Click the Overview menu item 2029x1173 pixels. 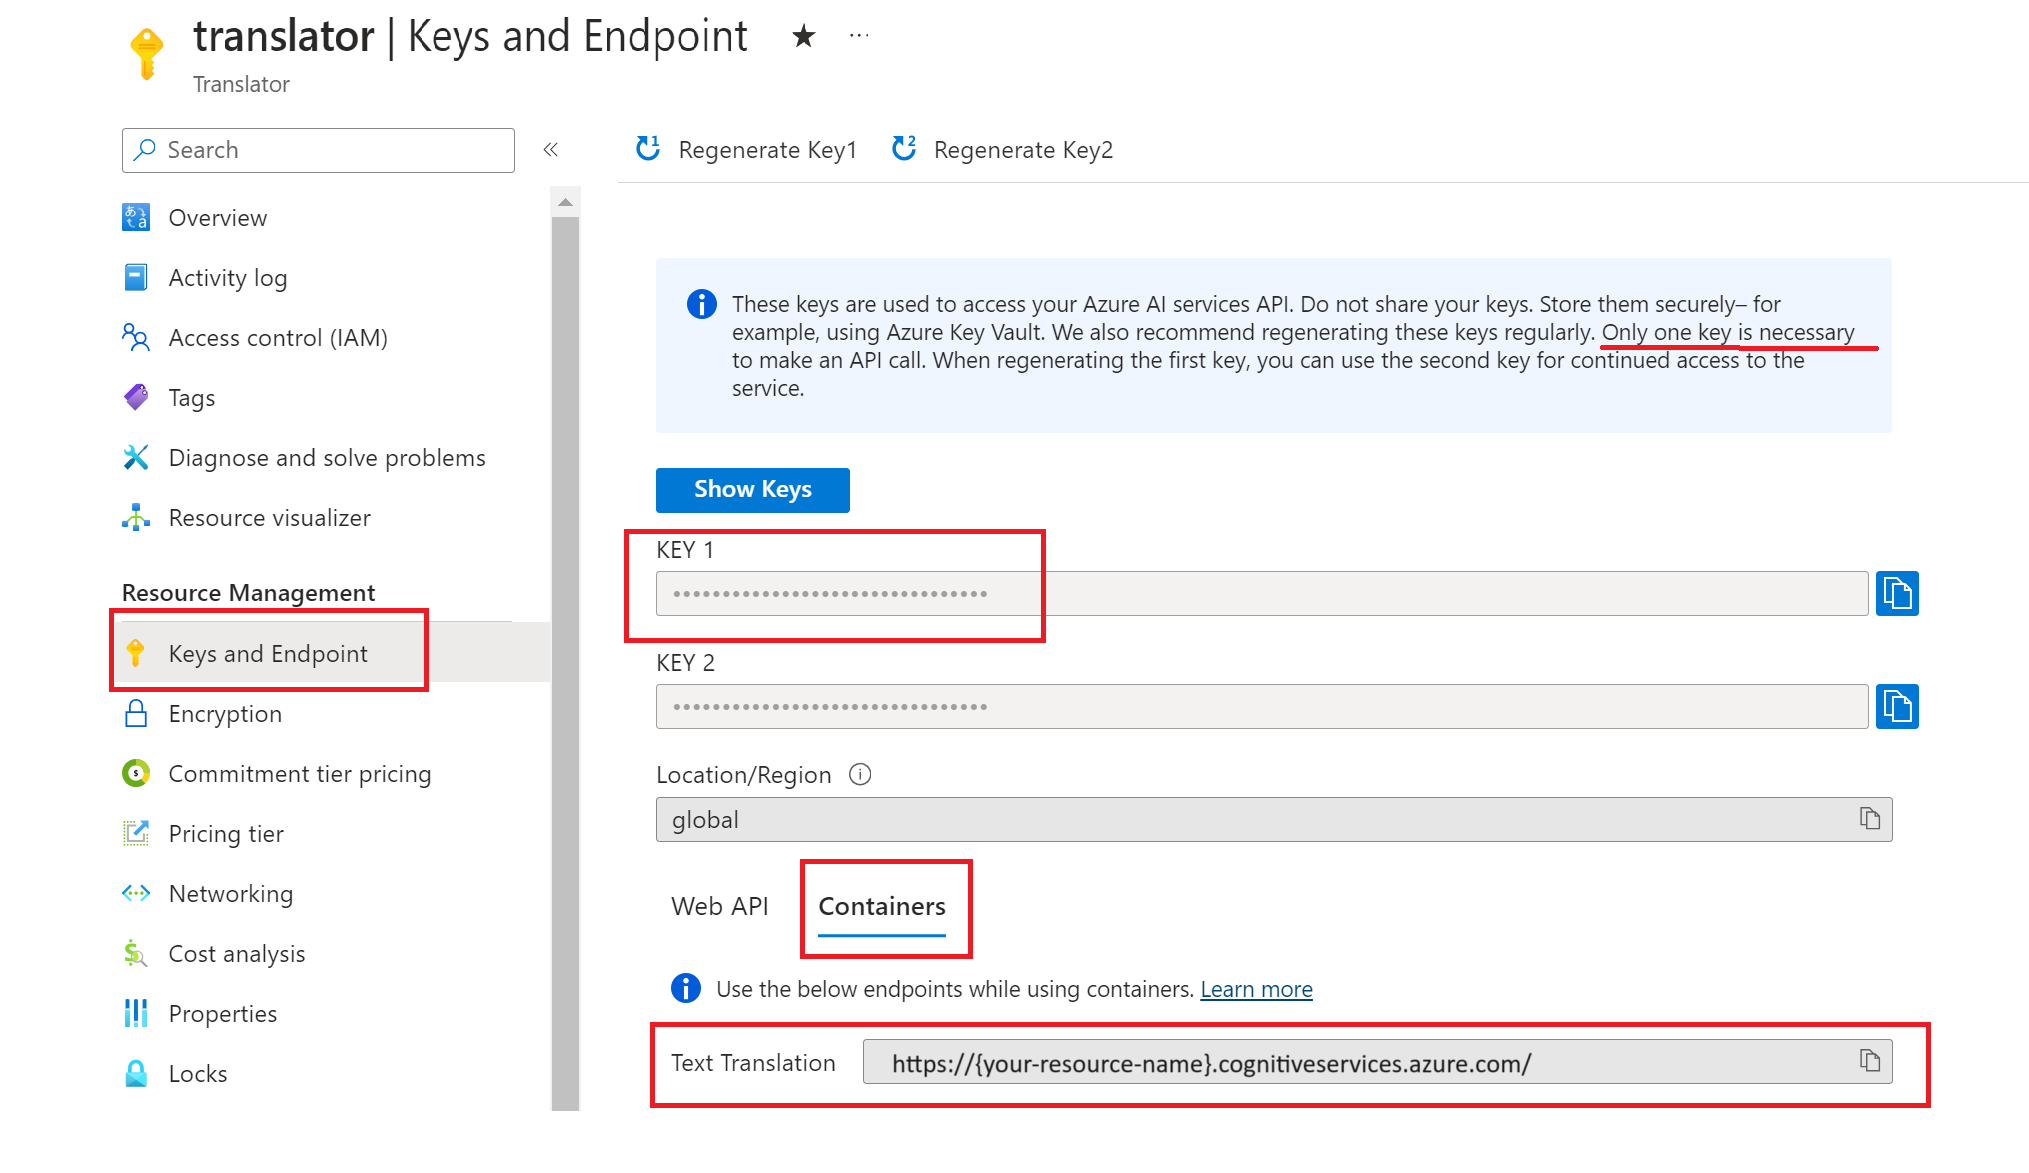tap(218, 216)
